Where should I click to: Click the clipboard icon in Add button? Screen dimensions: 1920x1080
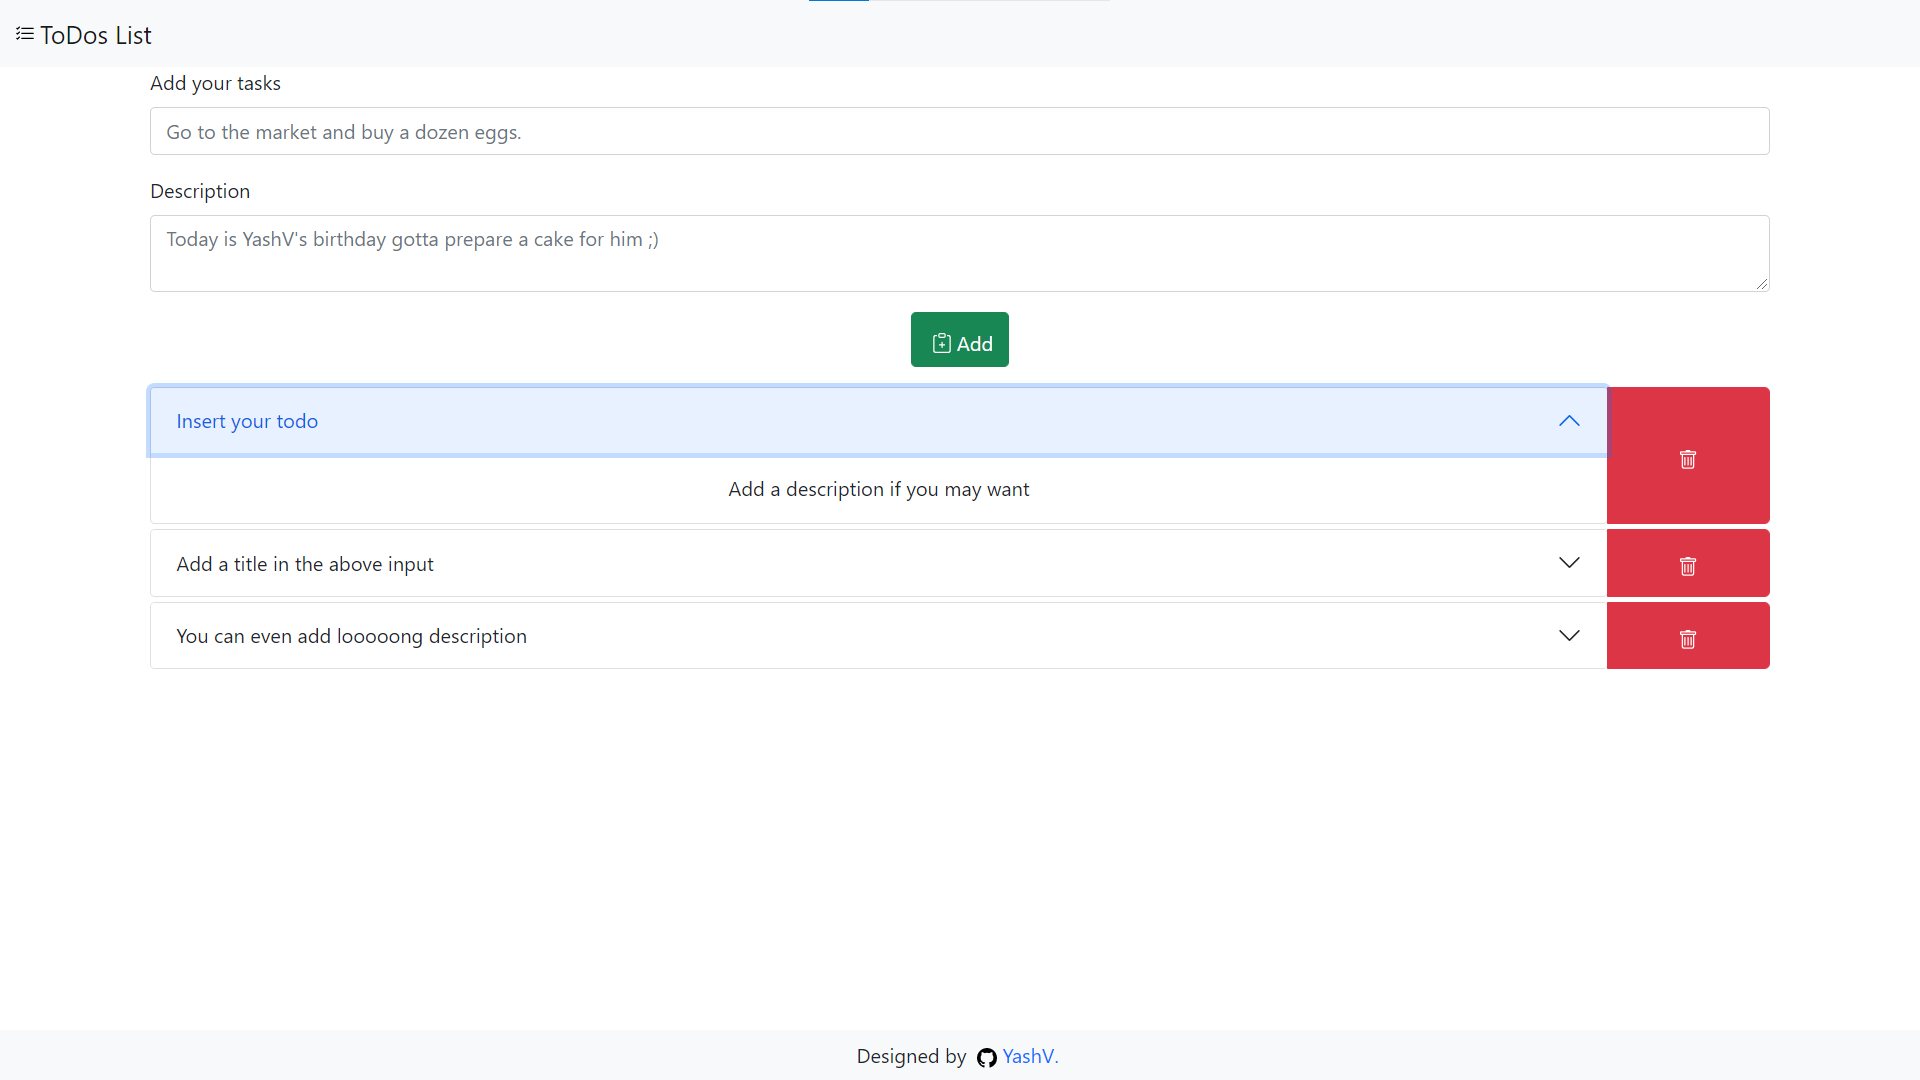tap(941, 344)
